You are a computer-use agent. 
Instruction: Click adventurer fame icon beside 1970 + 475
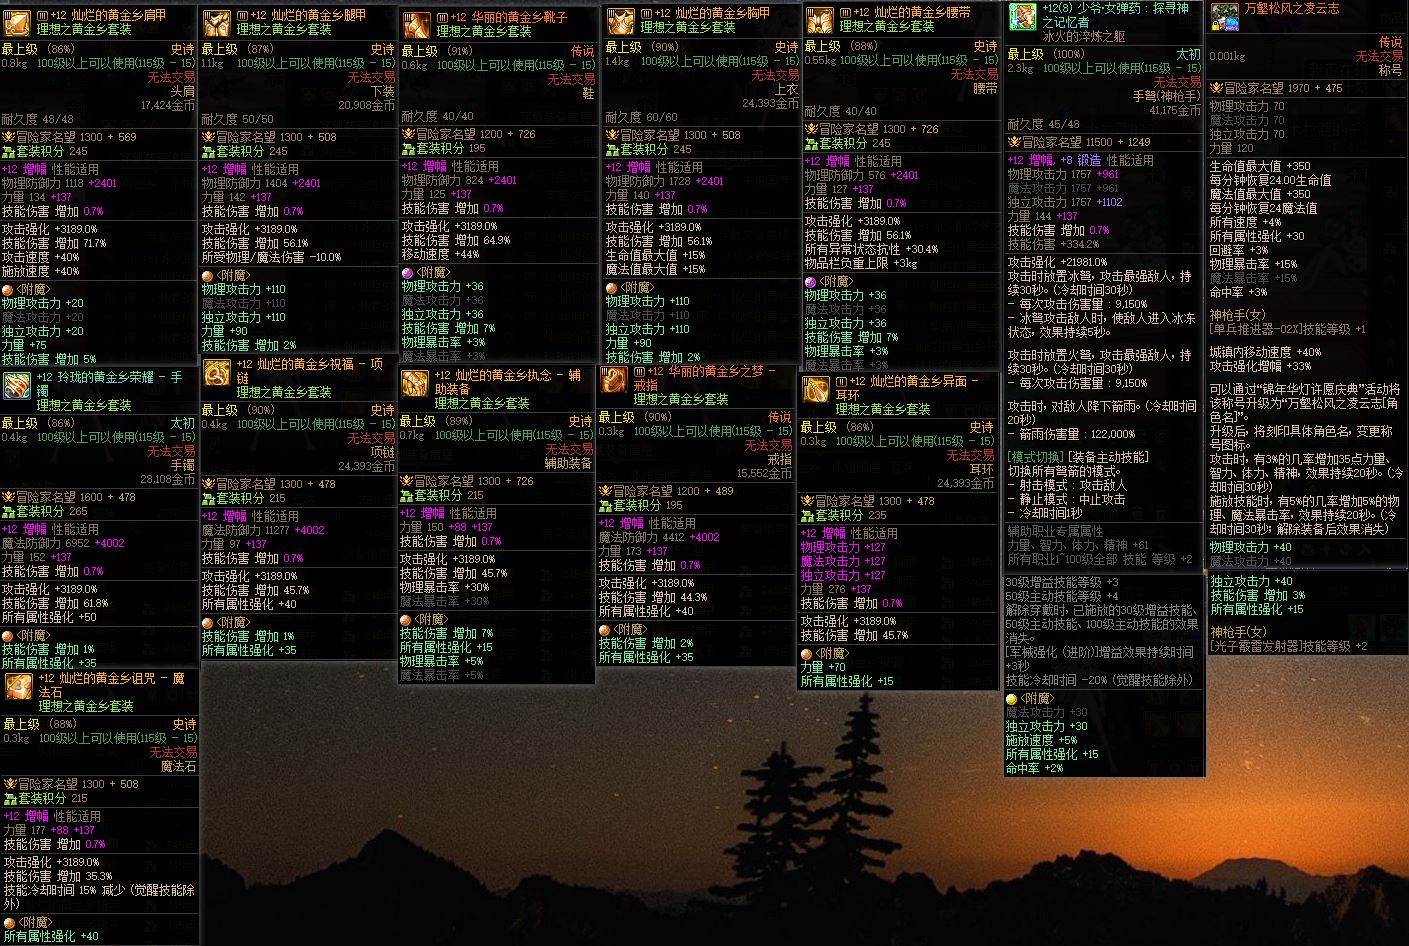[1217, 88]
